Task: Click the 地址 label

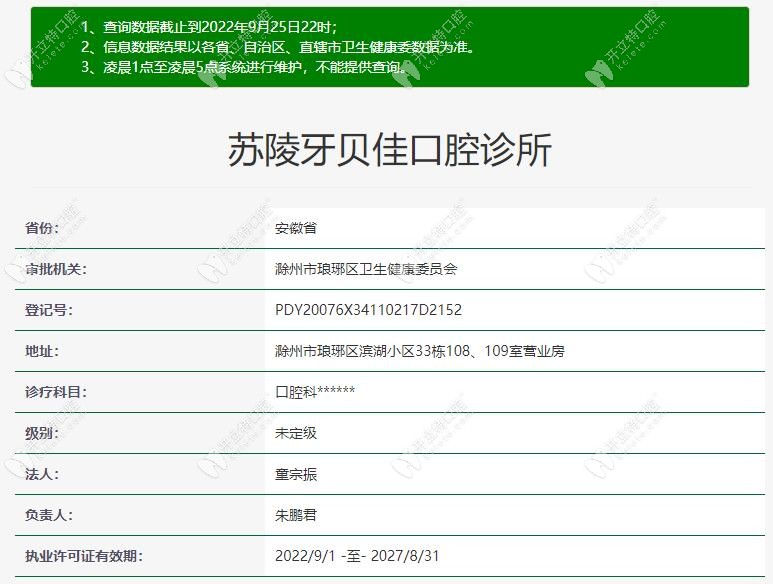Action: 42,351
